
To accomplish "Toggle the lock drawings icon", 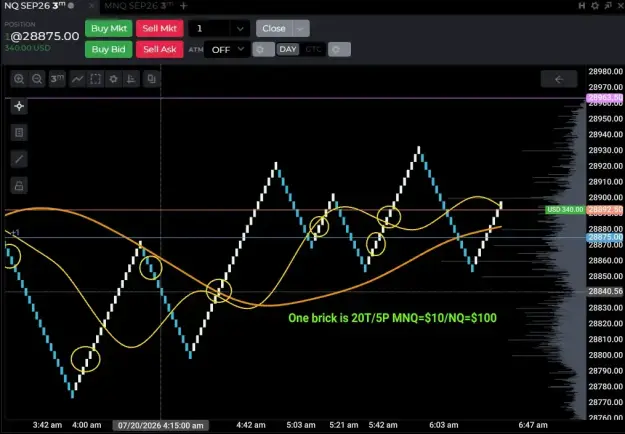I will [x=19, y=185].
